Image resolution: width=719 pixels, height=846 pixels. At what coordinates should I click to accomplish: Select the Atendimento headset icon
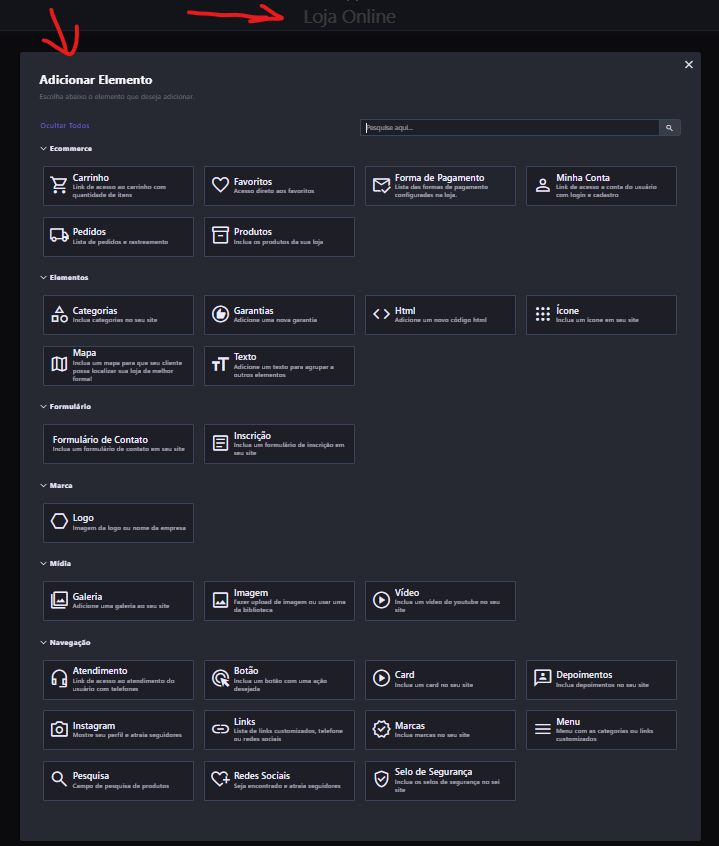point(59,678)
